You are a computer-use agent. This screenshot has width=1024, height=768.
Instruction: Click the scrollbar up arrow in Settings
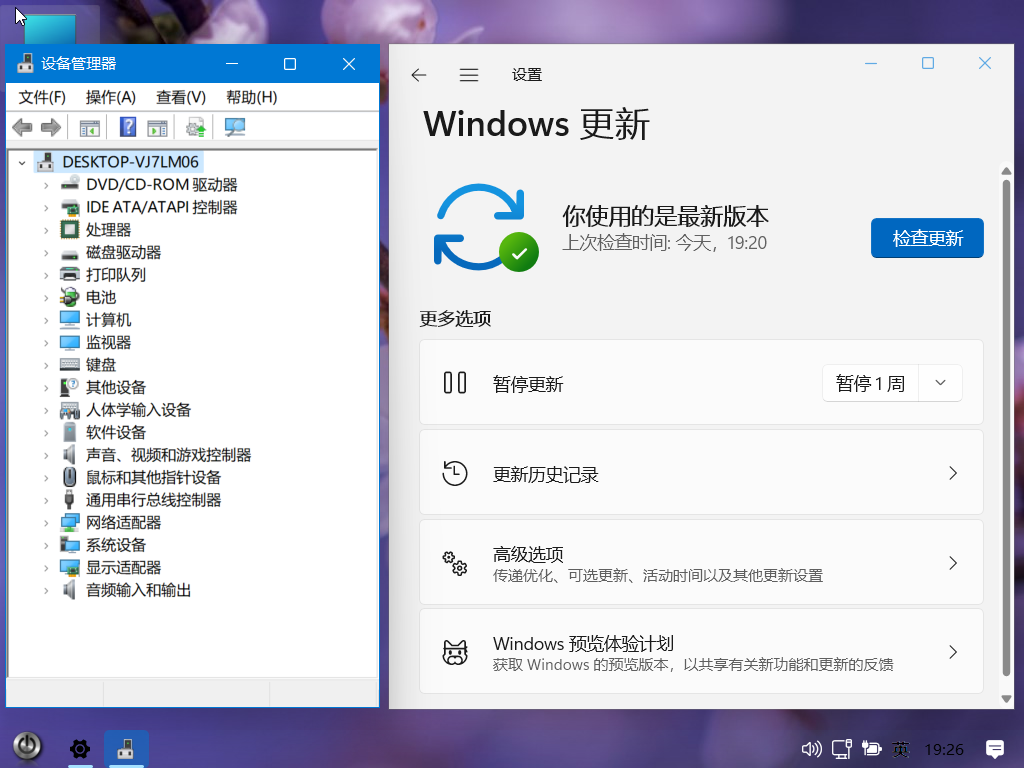tap(1006, 170)
